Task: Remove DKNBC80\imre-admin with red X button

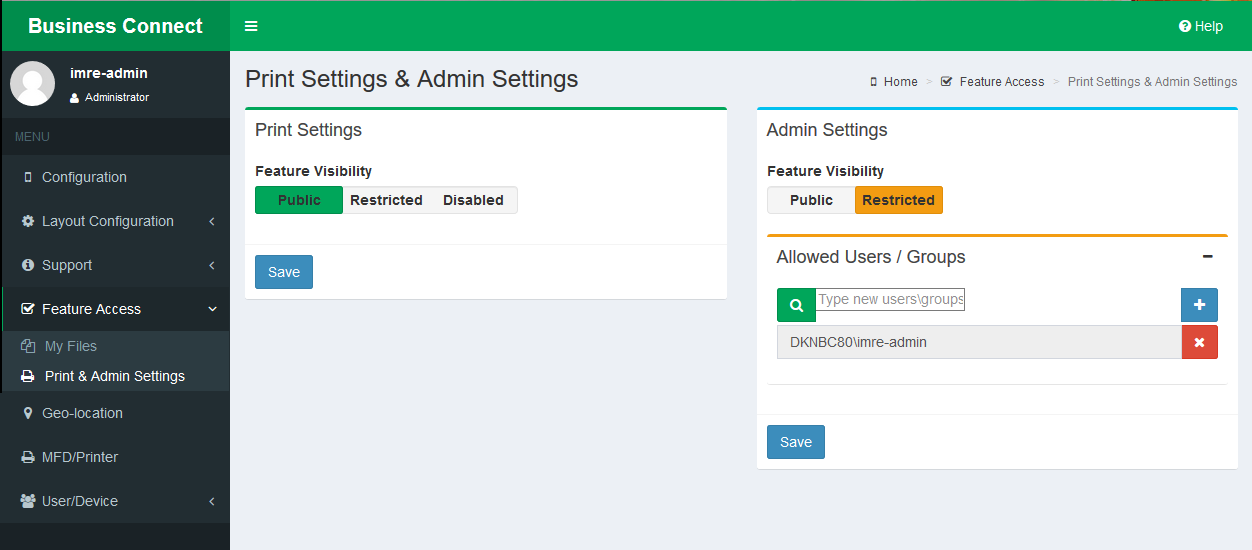Action: 1199,342
